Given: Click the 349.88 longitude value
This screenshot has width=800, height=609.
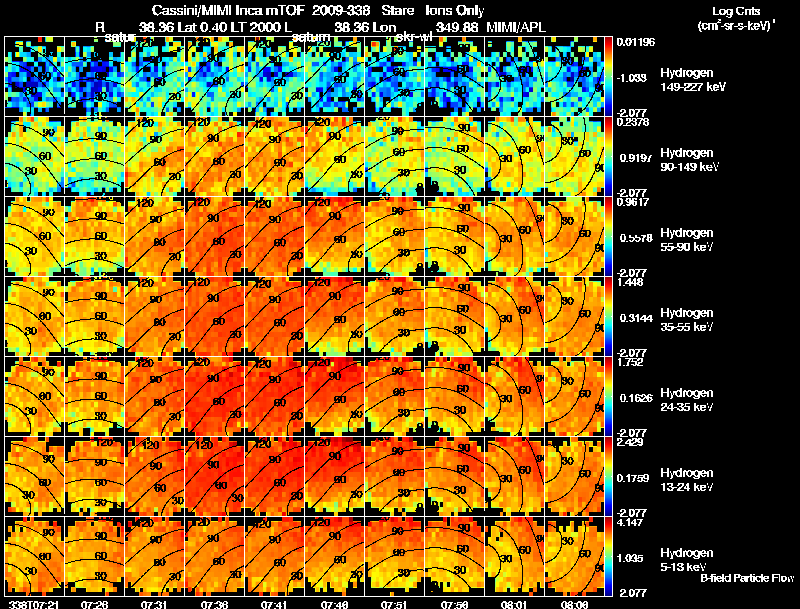Looking at the screenshot, I should point(457,27).
